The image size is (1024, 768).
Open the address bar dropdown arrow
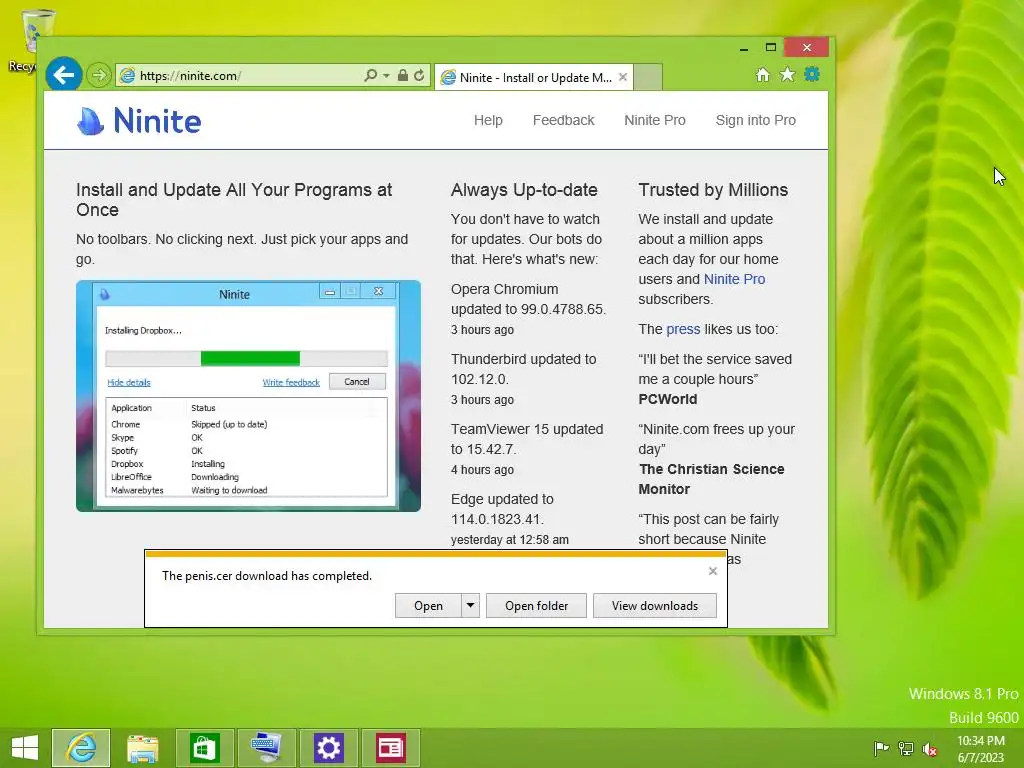[x=386, y=76]
